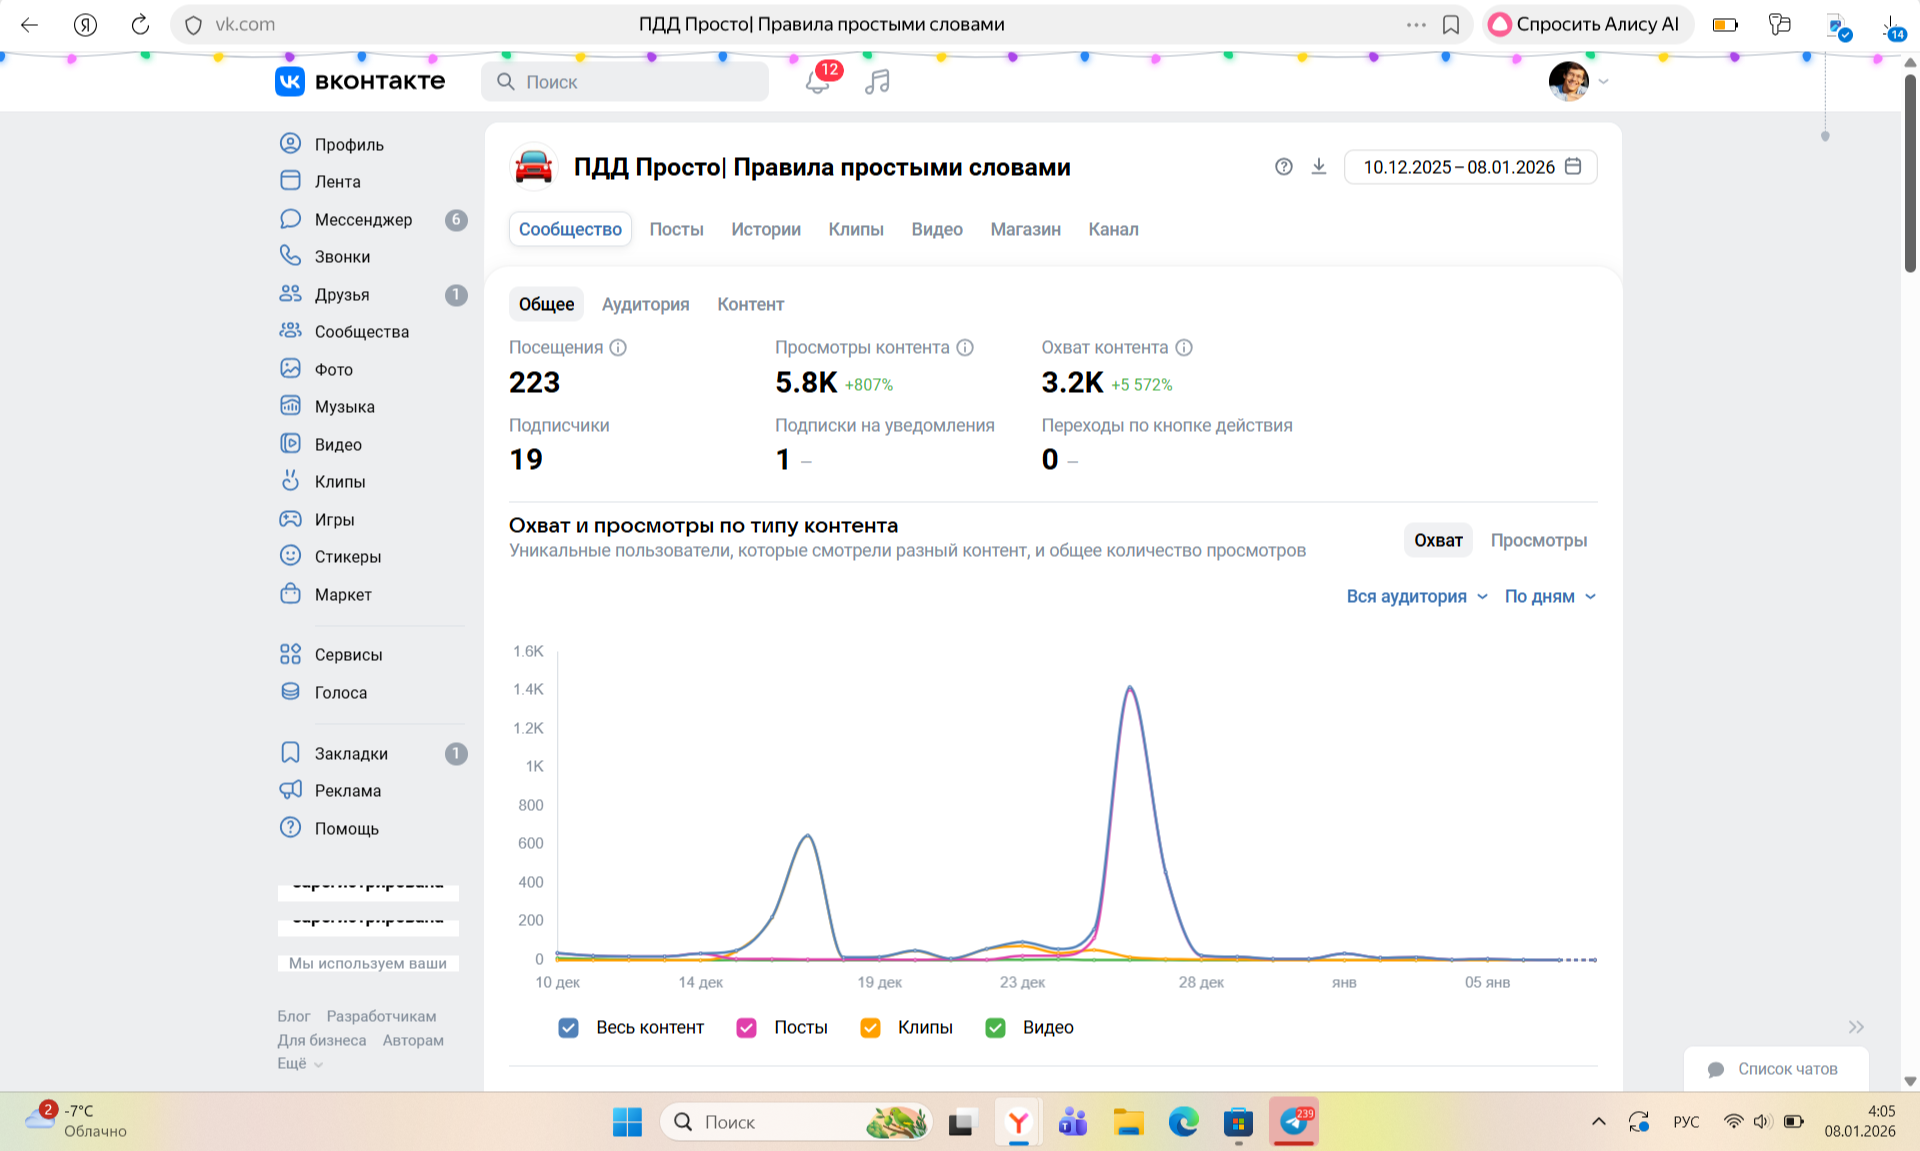This screenshot has height=1151, width=1920.
Task: Switch to the Посты statistics tab
Action: [676, 229]
